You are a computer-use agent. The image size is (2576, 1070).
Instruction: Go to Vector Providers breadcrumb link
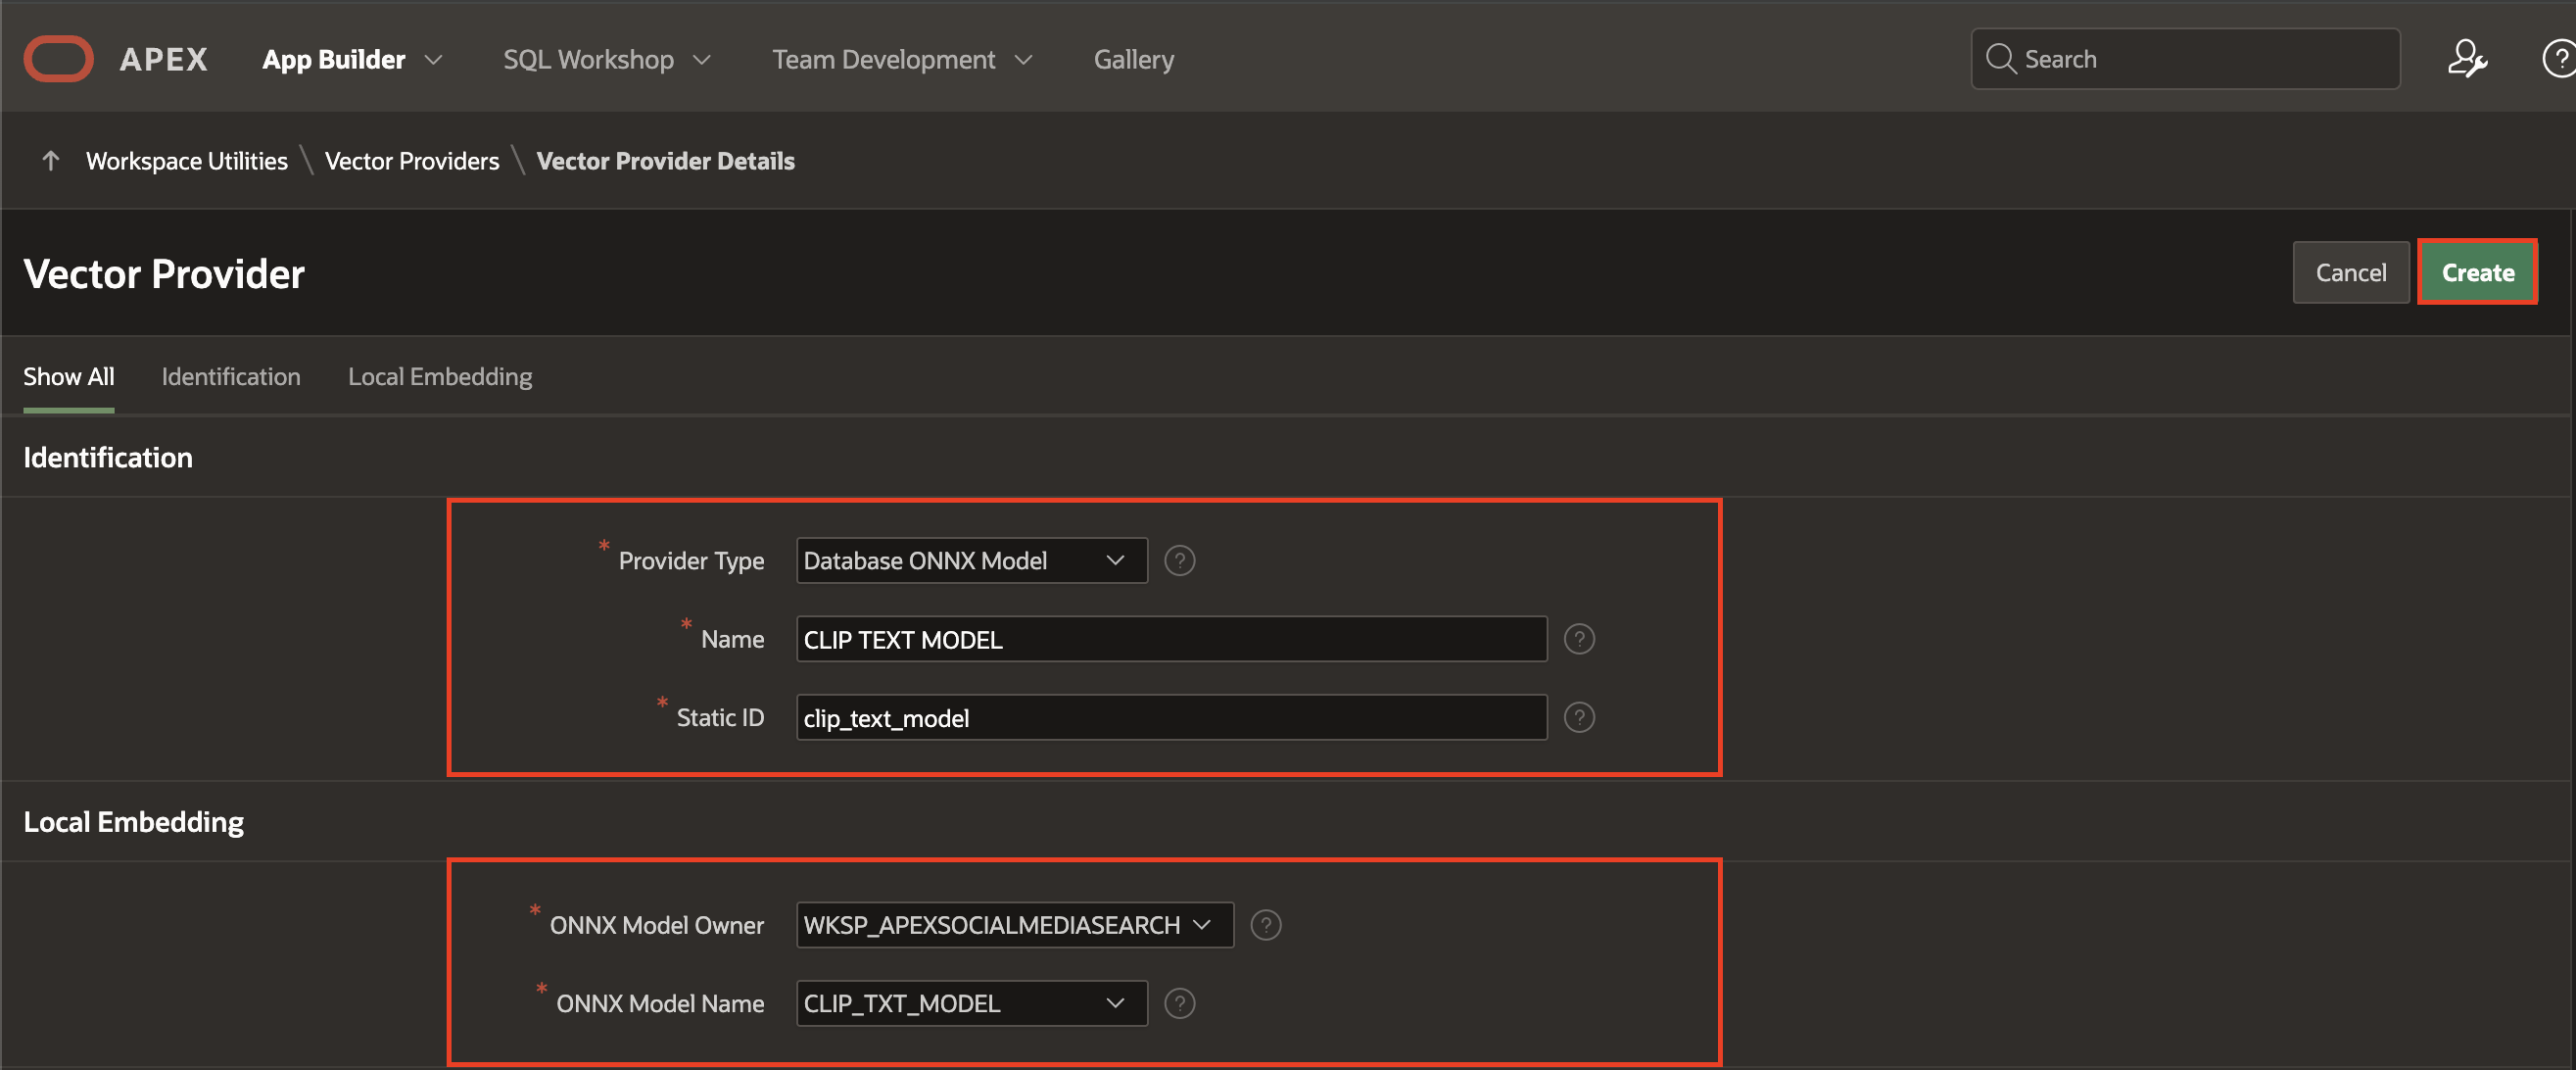click(411, 161)
